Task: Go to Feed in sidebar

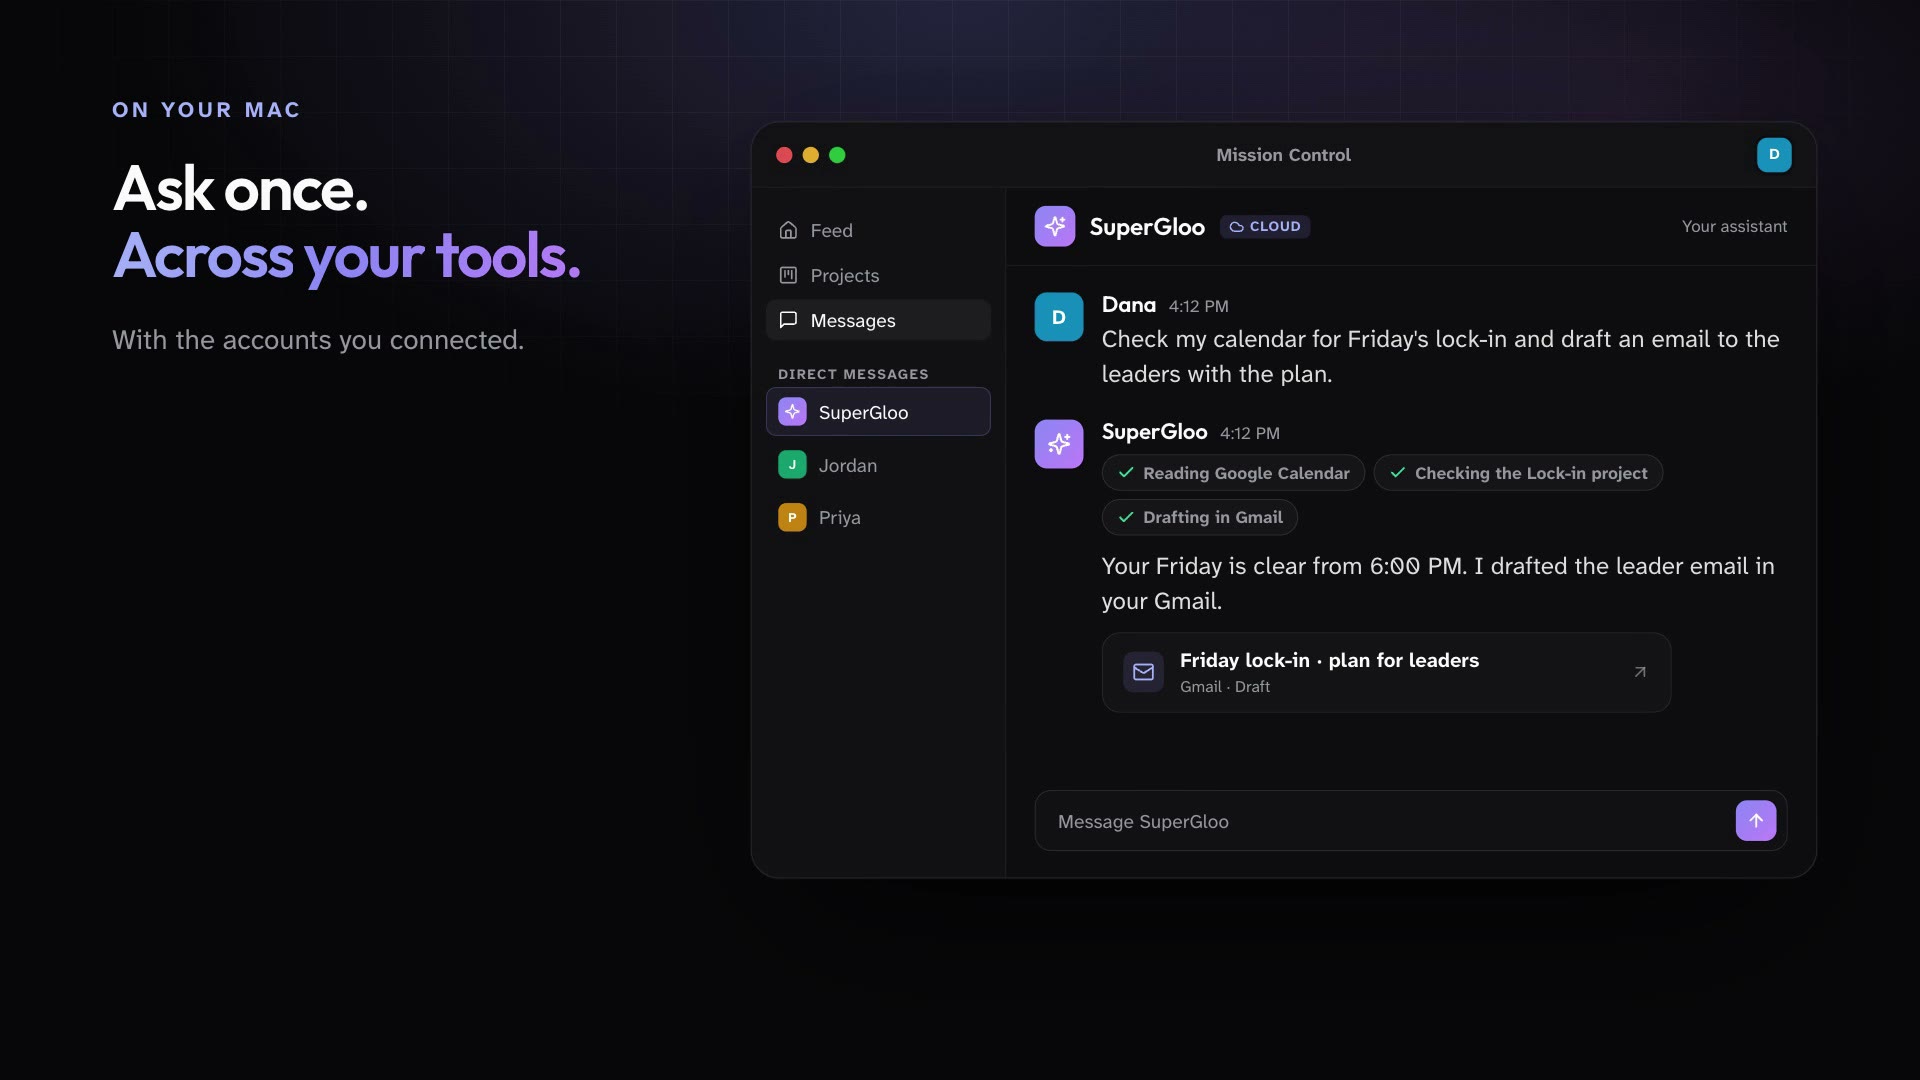Action: tap(878, 230)
